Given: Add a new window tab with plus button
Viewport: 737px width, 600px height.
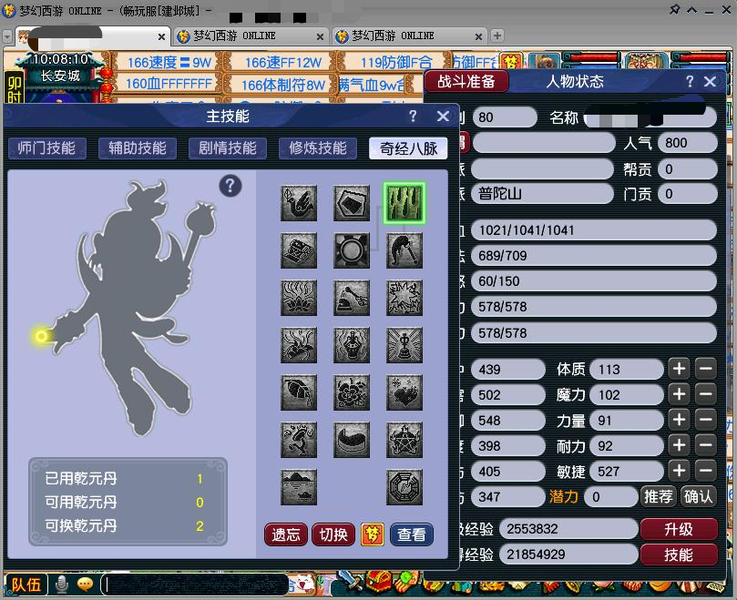Looking at the screenshot, I should pos(497,36).
